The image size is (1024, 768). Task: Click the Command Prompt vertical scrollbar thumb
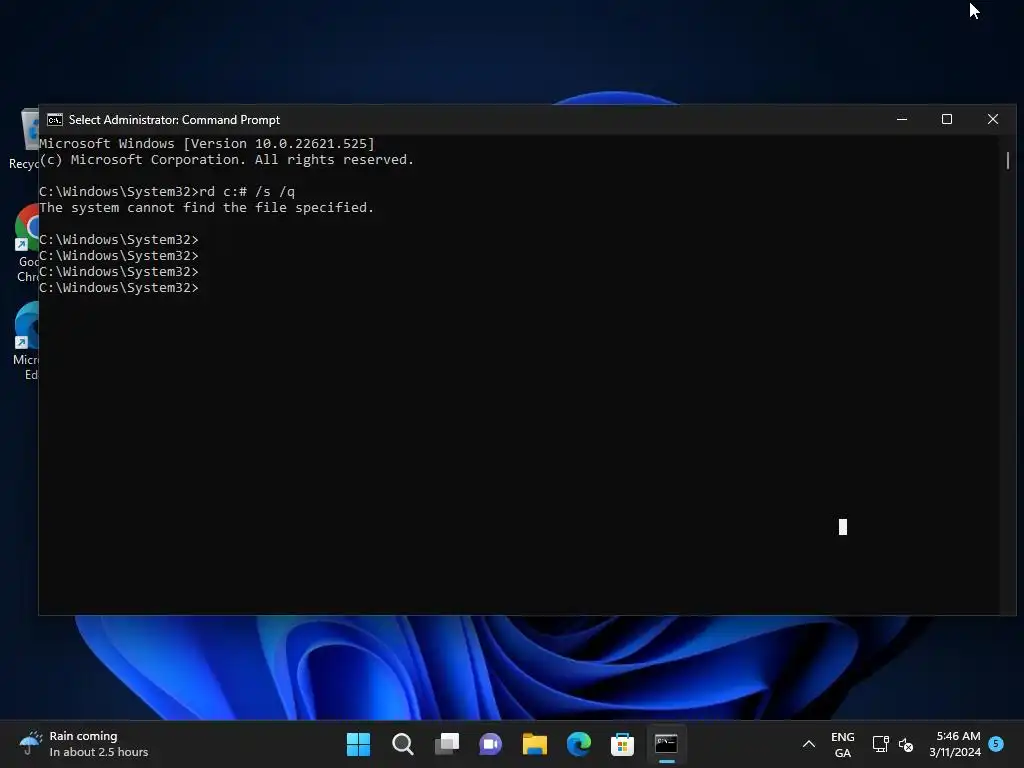(x=1008, y=161)
